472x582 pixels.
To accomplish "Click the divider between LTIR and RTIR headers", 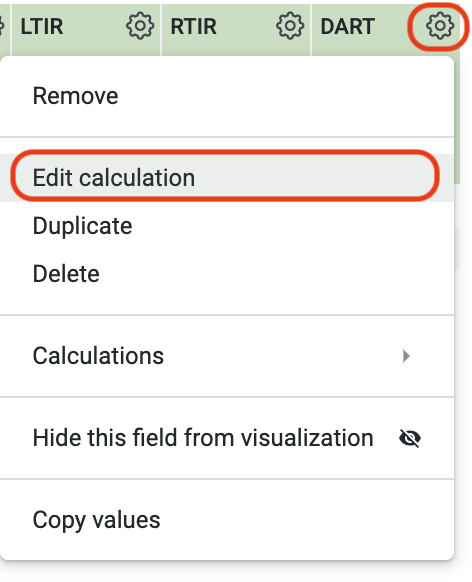I will pos(161,30).
